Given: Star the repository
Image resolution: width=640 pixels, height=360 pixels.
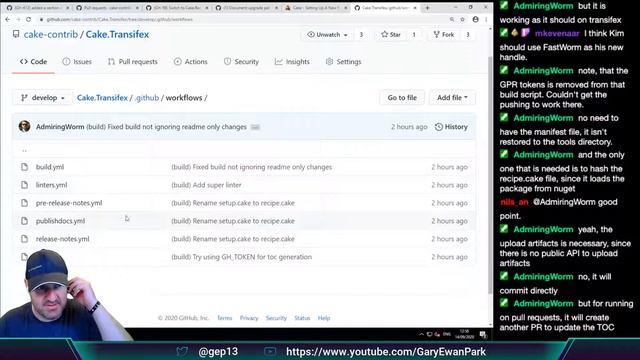Looking at the screenshot, I should (x=391, y=35).
